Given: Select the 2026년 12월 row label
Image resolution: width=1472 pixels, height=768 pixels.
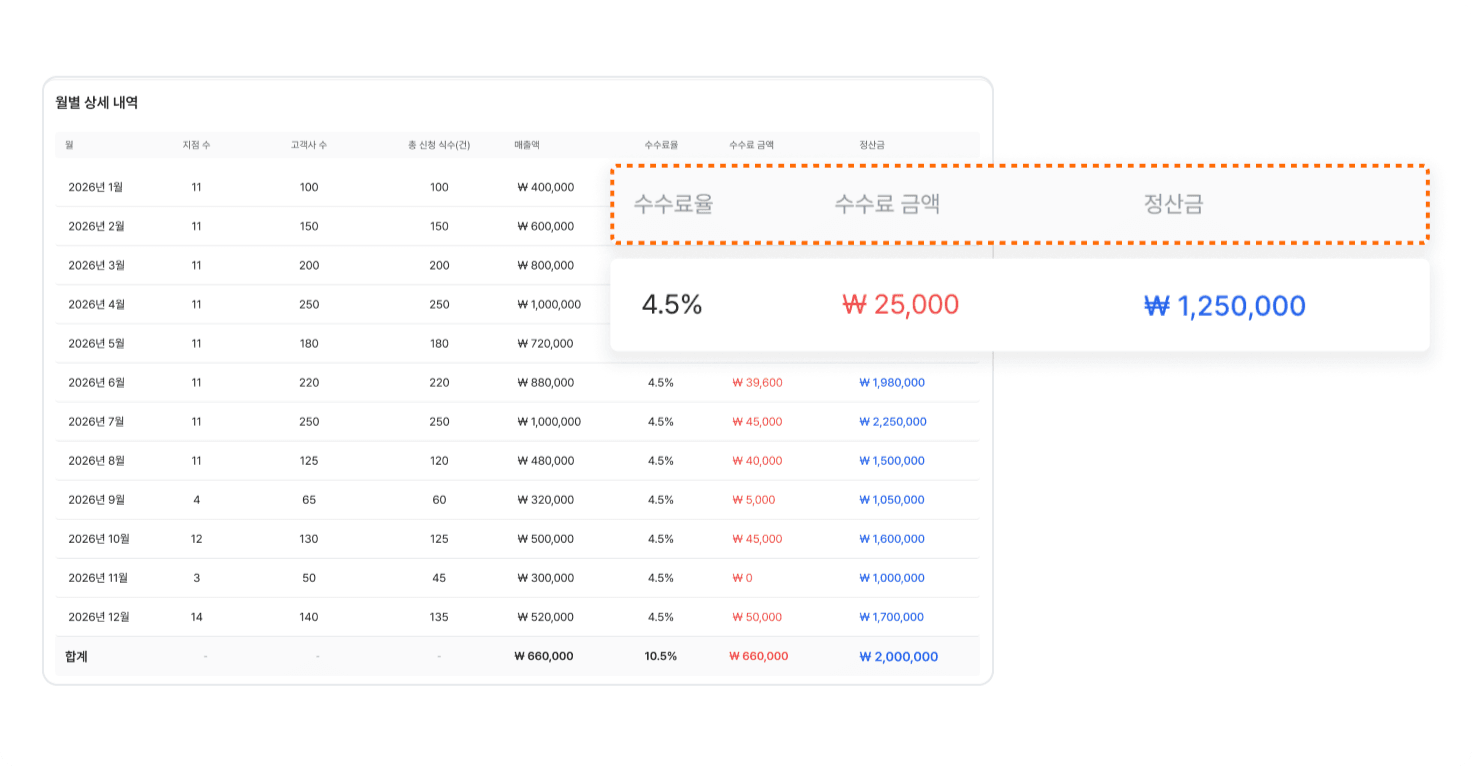Looking at the screenshot, I should [99, 616].
